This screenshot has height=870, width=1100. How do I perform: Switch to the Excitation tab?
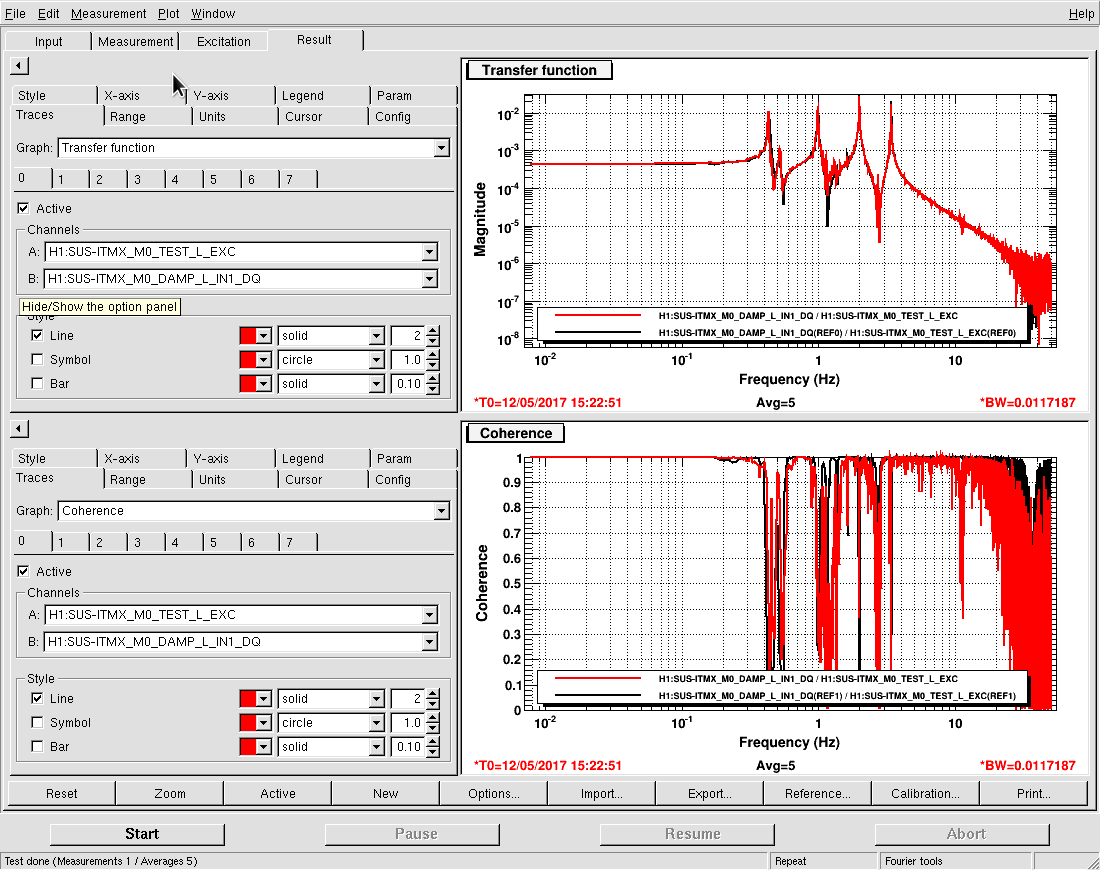[223, 41]
